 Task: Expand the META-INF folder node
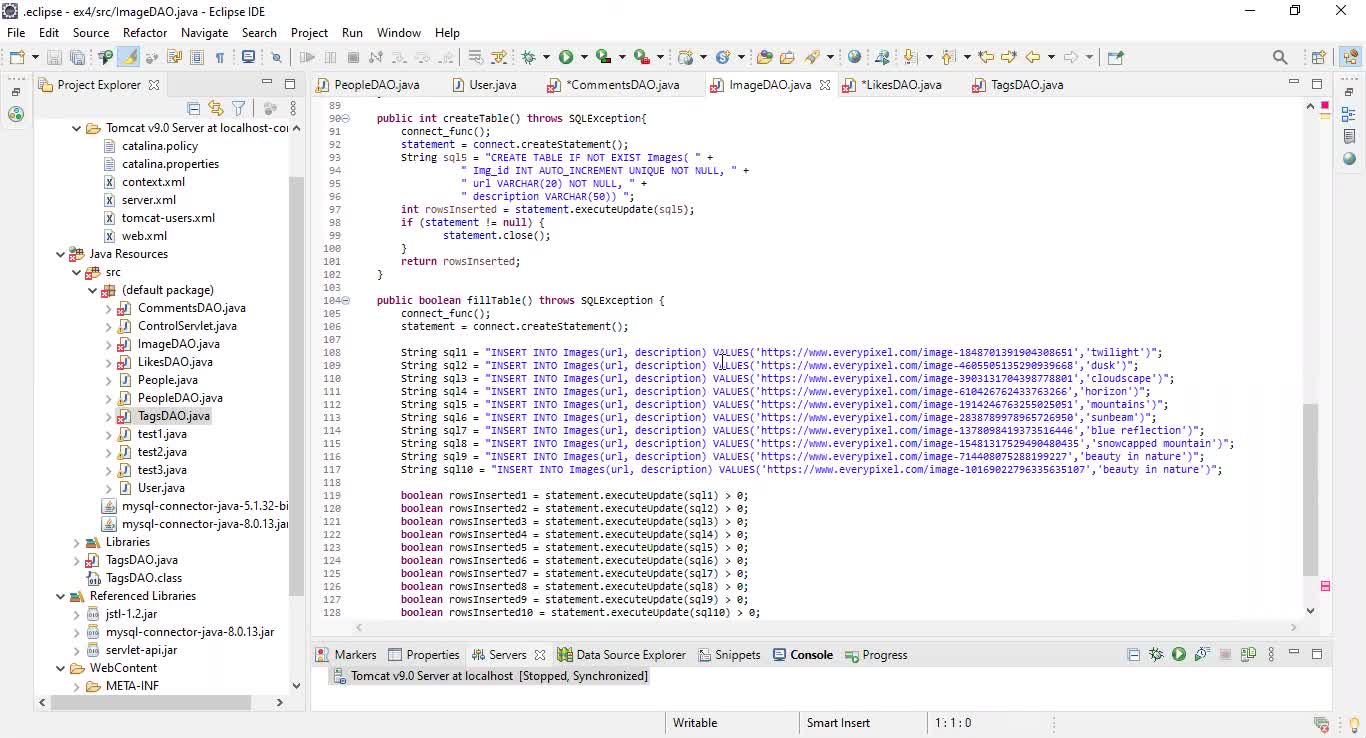(76, 686)
